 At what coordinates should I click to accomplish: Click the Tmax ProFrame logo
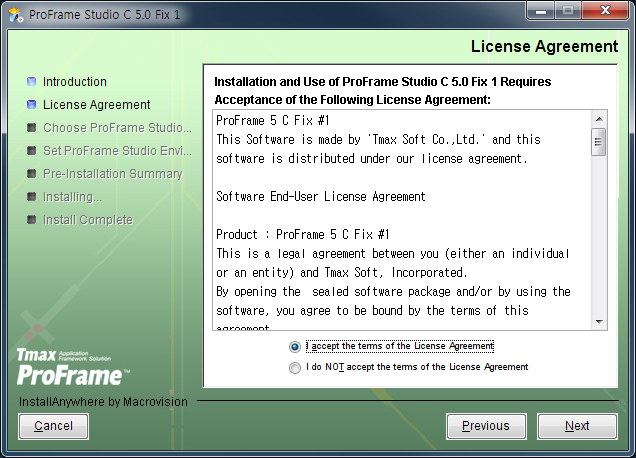(72, 367)
